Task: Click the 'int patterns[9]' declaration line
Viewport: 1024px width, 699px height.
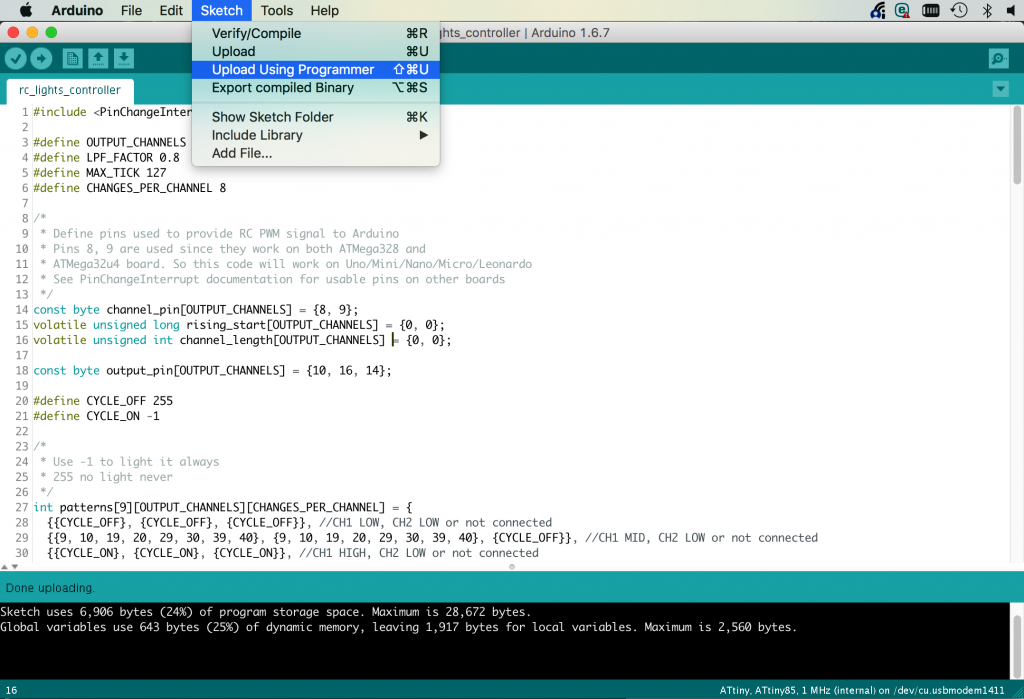Action: pyautogui.click(x=223, y=507)
